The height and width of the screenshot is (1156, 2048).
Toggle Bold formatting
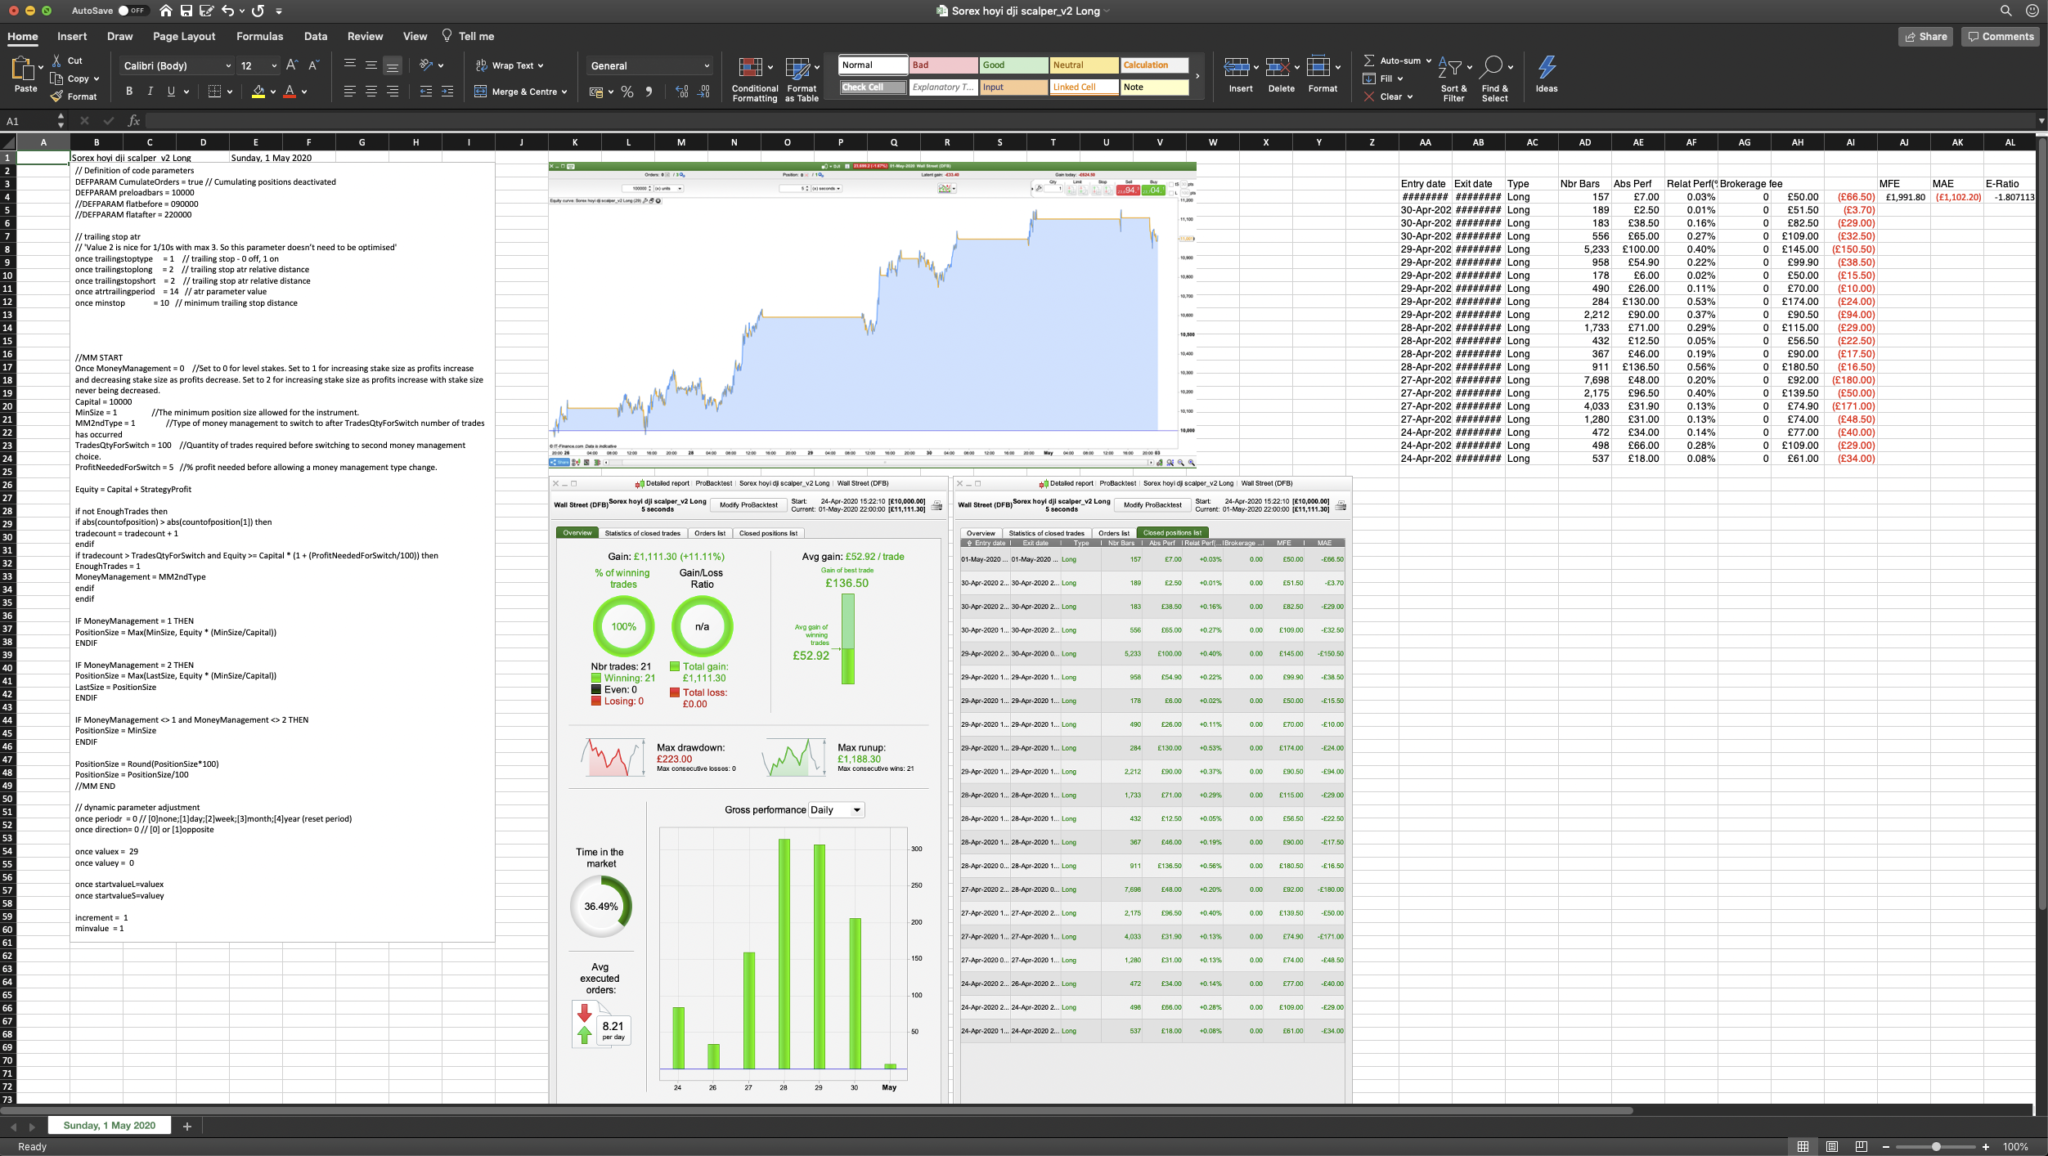tap(129, 92)
